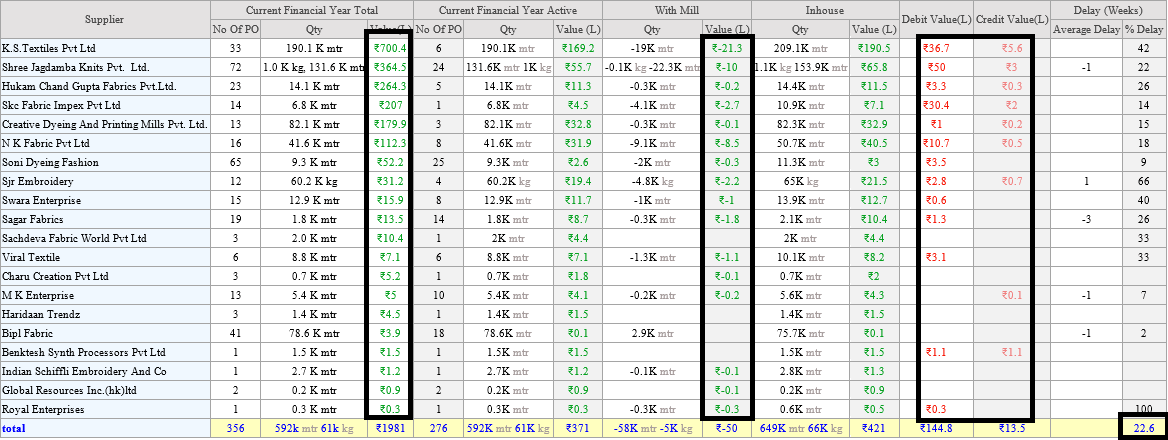Click the Inhouse column group header
Viewport: 1168px width, 440px height.
click(x=825, y=10)
